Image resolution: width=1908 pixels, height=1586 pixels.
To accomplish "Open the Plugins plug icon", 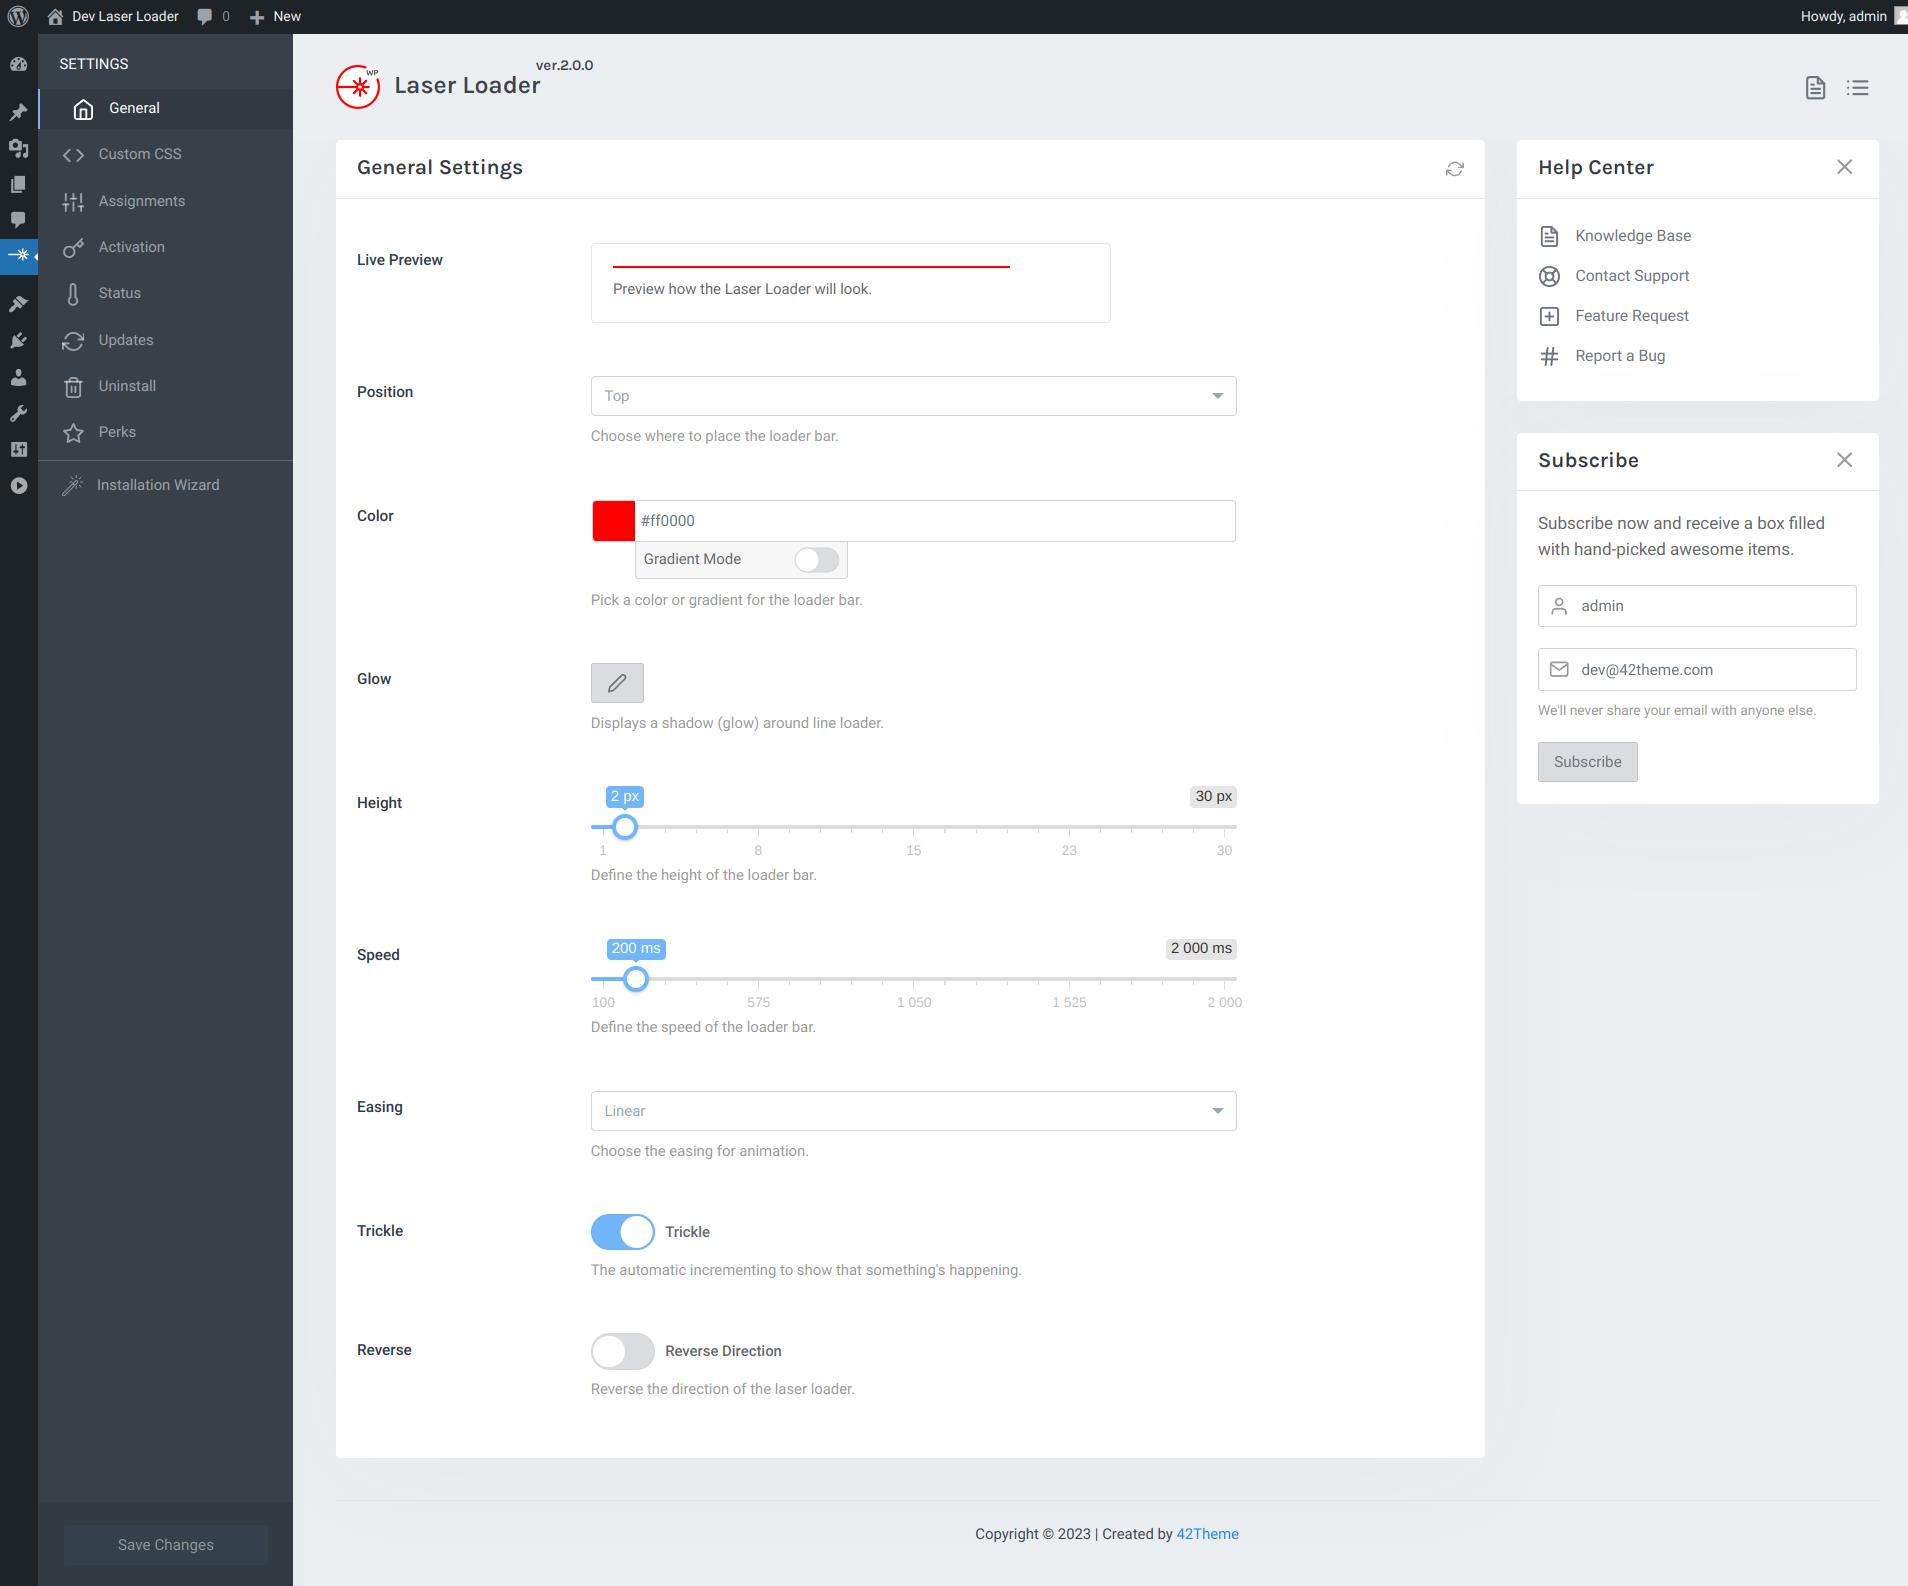I will tap(18, 341).
